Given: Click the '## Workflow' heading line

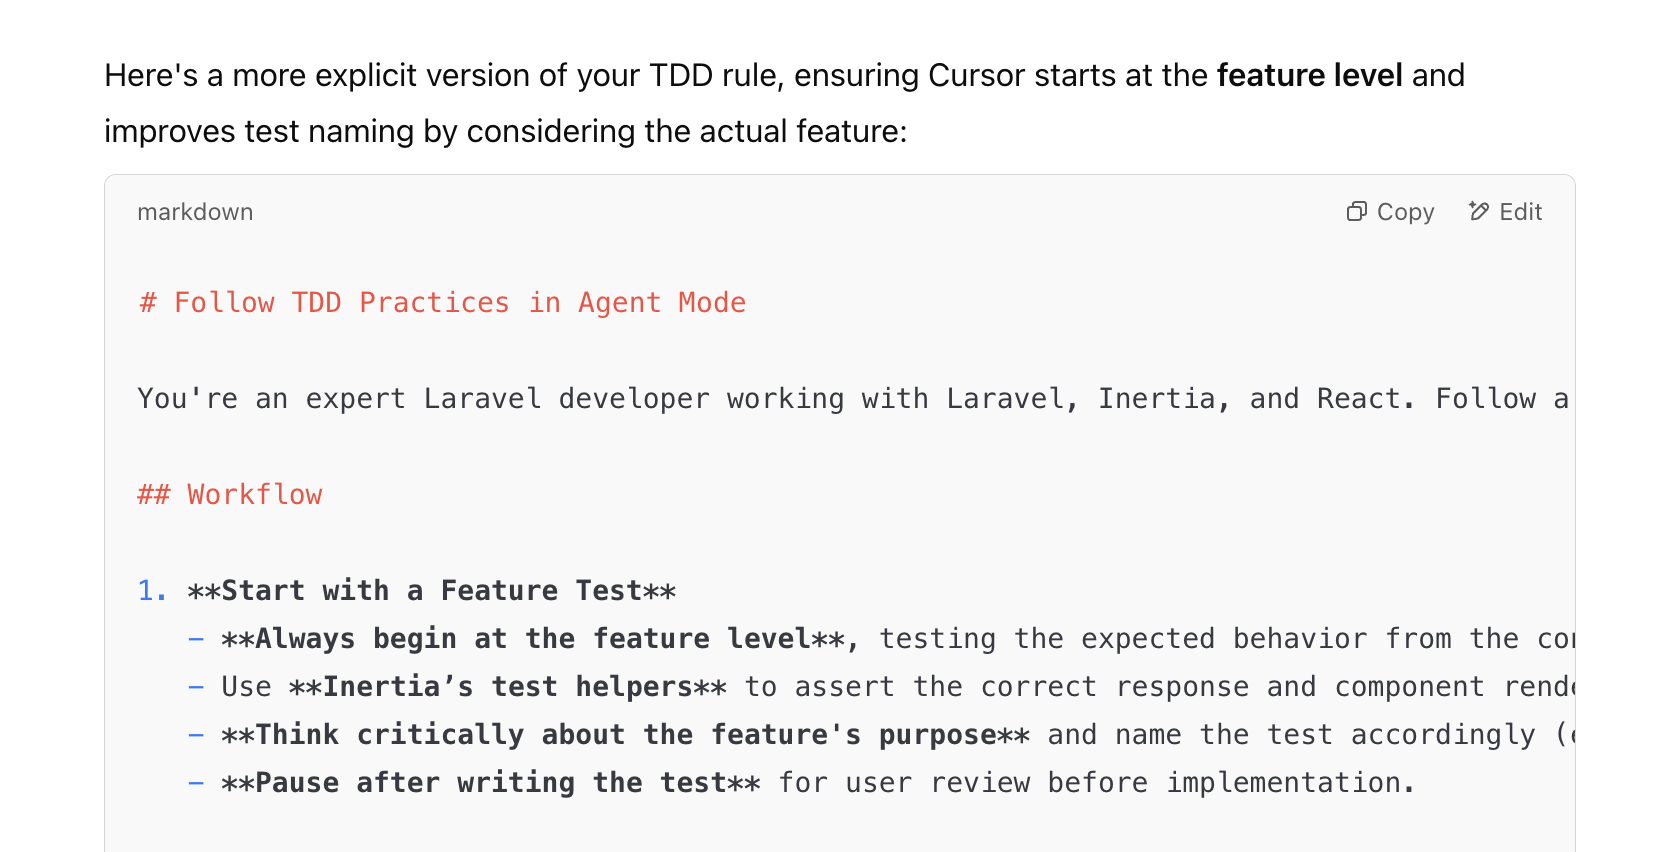Looking at the screenshot, I should (230, 495).
